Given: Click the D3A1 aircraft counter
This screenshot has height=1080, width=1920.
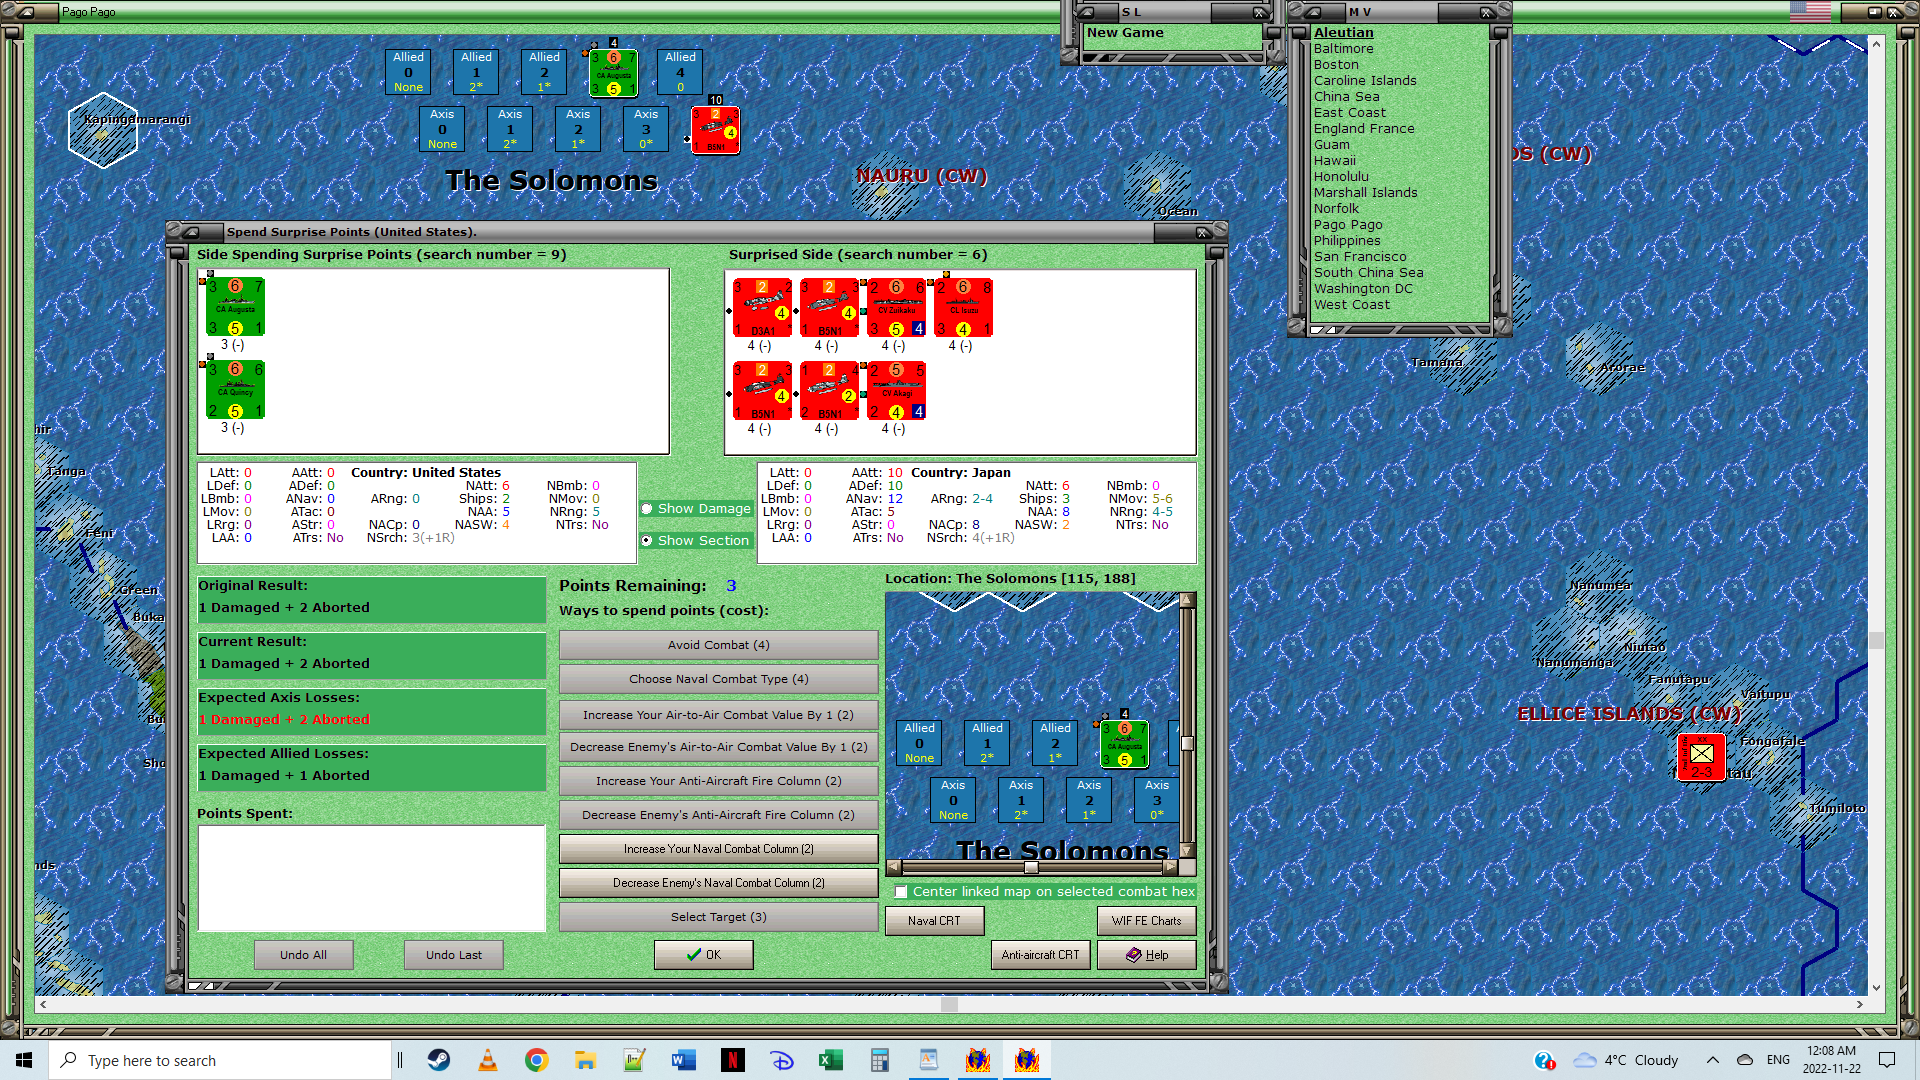Looking at the screenshot, I should point(762,307).
